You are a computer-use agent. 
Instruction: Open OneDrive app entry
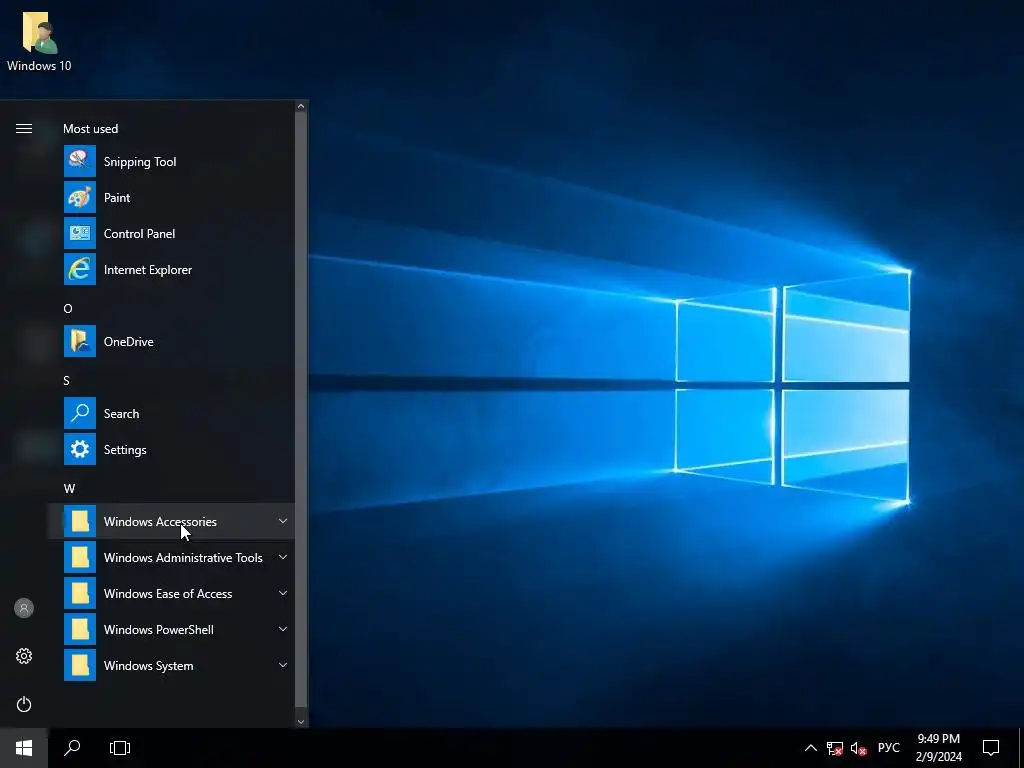tap(171, 341)
